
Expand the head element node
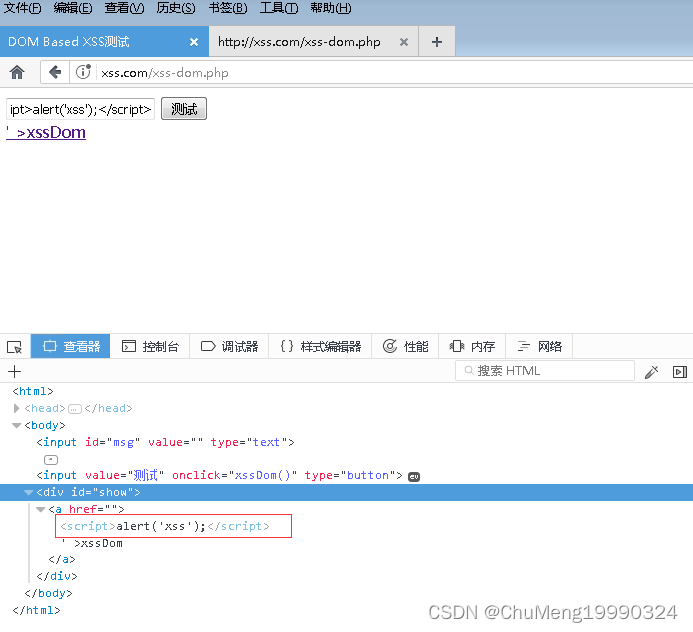(x=16, y=408)
